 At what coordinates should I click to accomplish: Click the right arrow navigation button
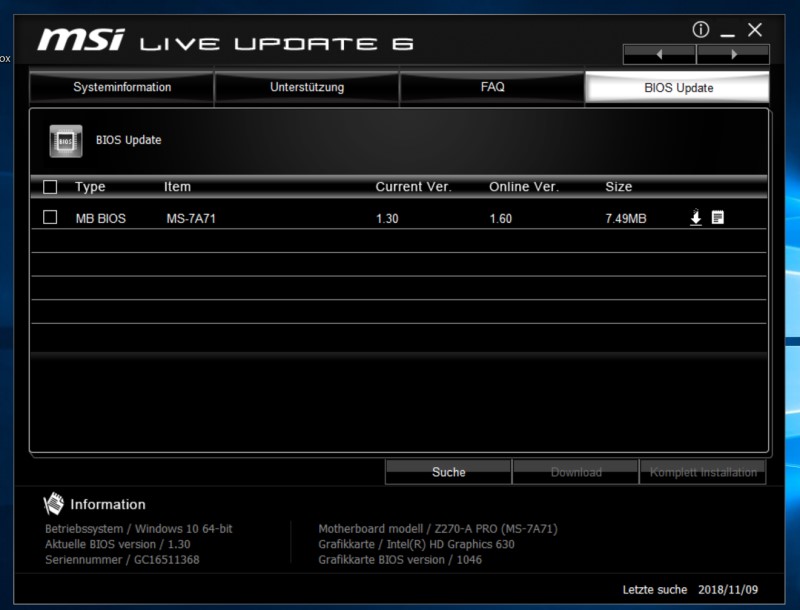[733, 54]
